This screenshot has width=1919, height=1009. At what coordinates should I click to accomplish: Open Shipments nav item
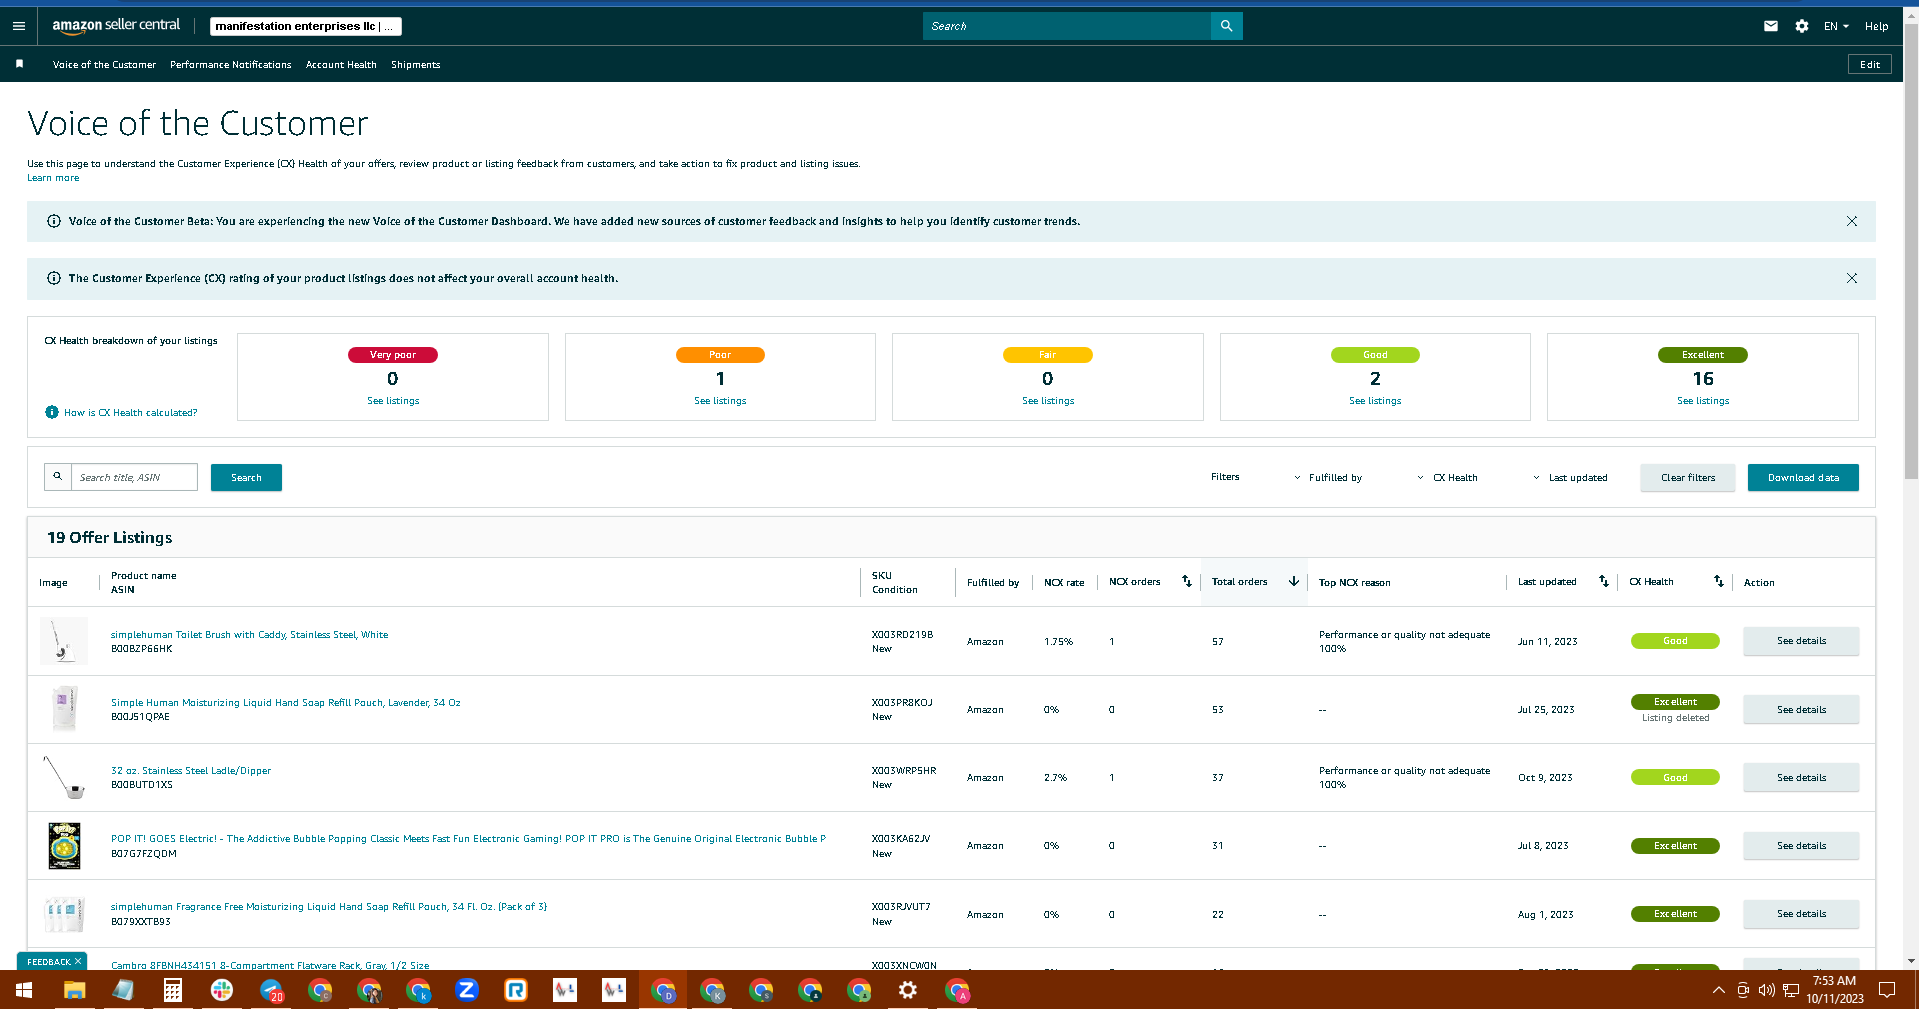coord(415,64)
